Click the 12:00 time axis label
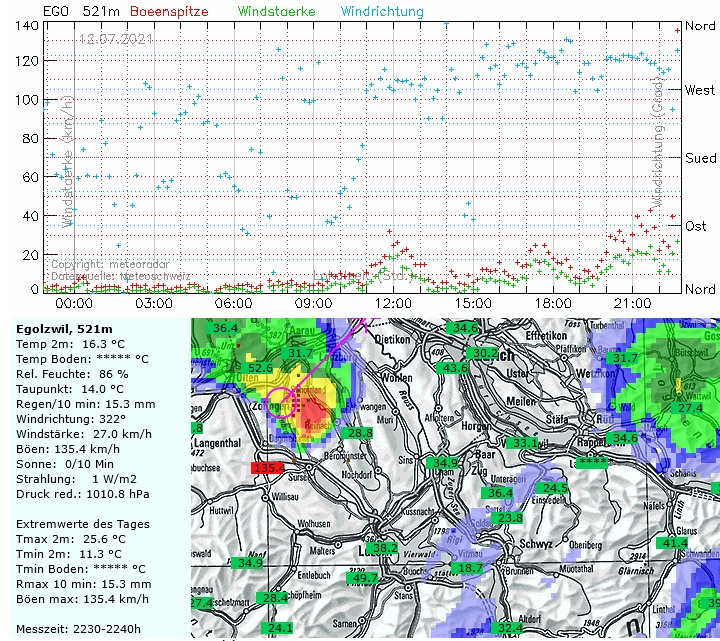 pyautogui.click(x=393, y=303)
